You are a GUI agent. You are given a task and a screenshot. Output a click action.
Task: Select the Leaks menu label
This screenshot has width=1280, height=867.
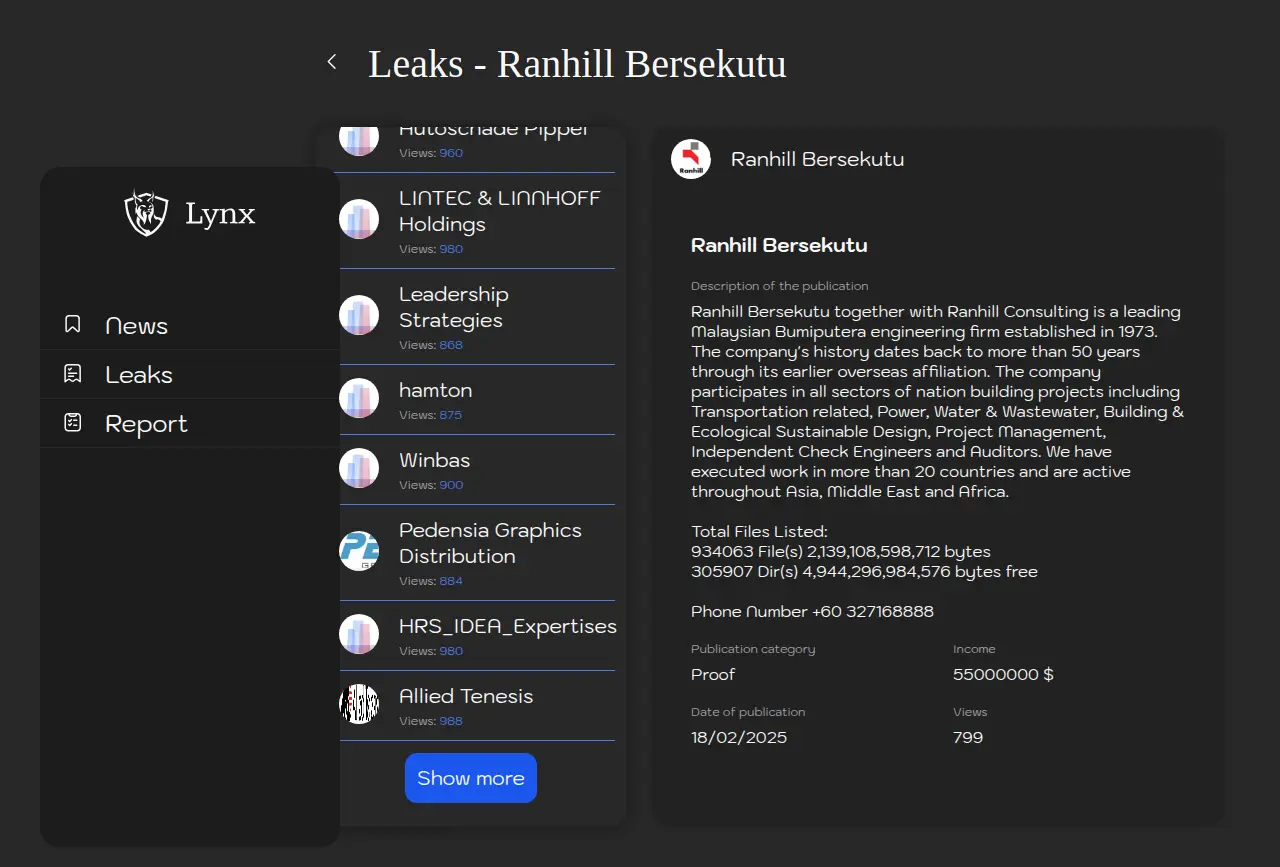pyautogui.click(x=139, y=375)
